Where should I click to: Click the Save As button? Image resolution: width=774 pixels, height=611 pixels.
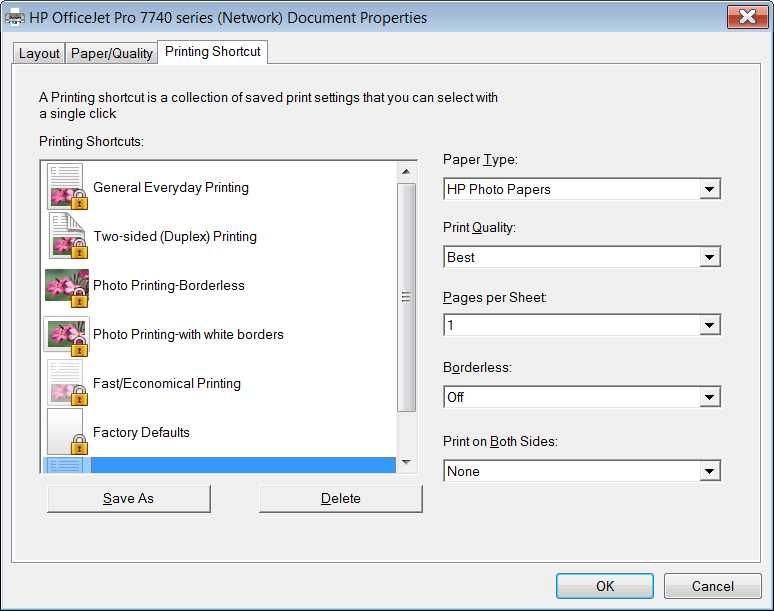pyautogui.click(x=128, y=498)
